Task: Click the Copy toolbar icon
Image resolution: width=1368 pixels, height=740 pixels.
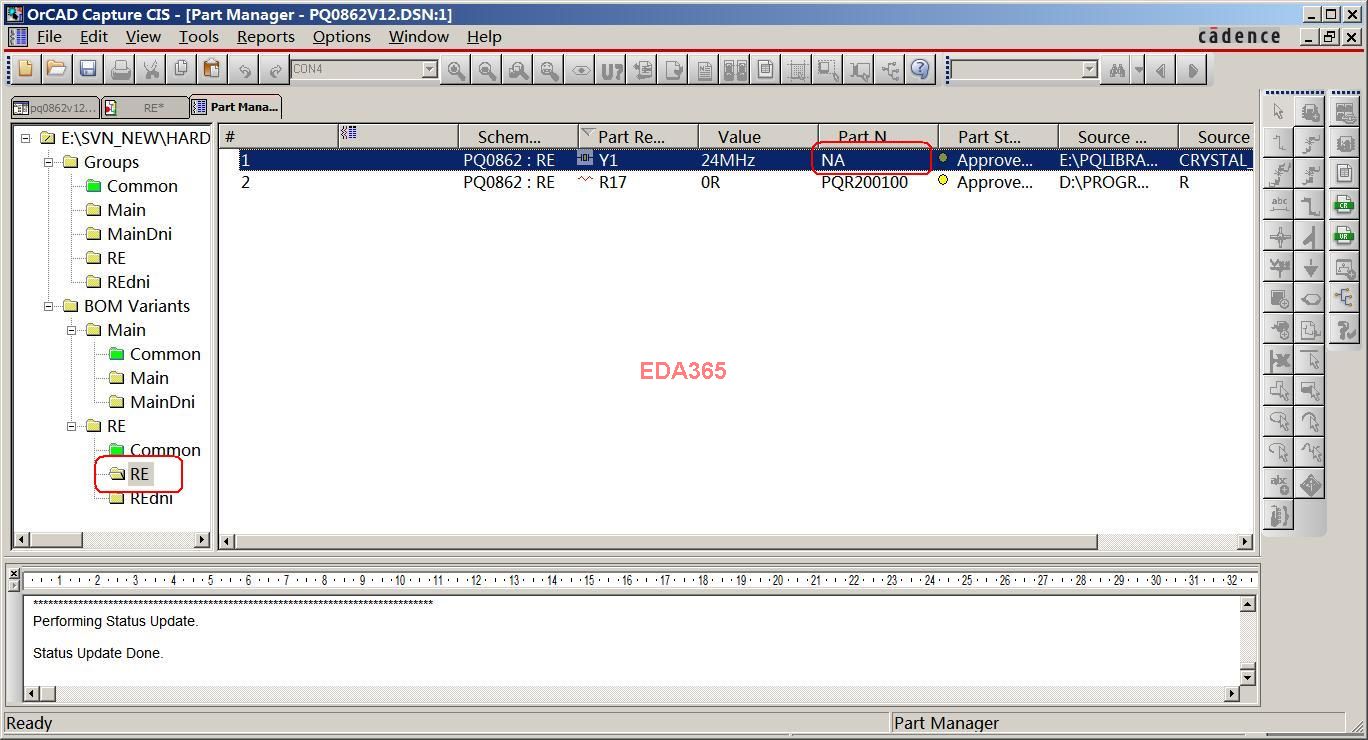Action: (x=181, y=69)
